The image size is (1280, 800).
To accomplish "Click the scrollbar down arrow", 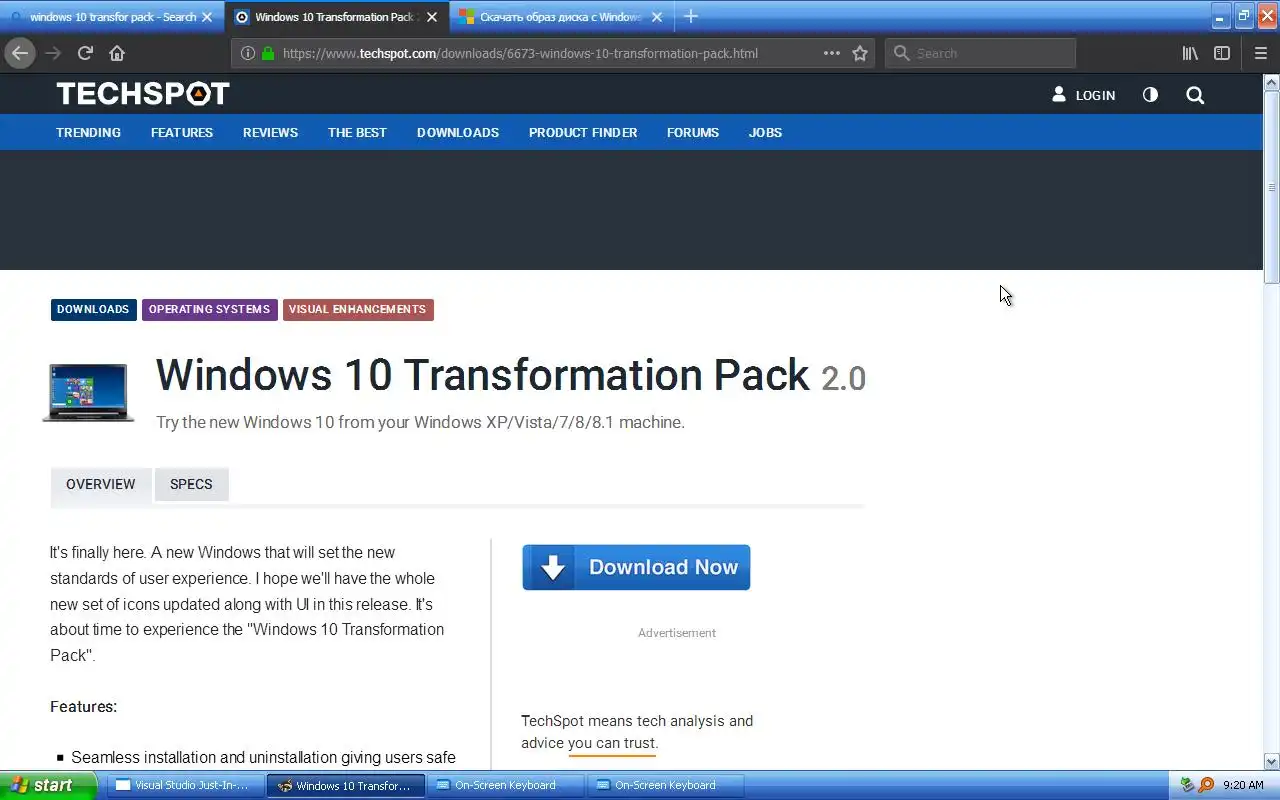I will point(1272,762).
